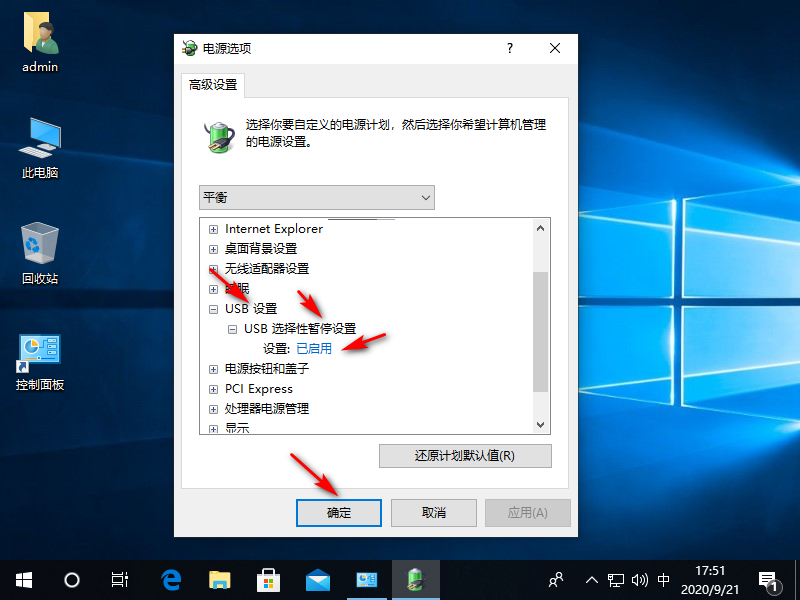Collapse the USB 设置 tree node

coord(213,309)
